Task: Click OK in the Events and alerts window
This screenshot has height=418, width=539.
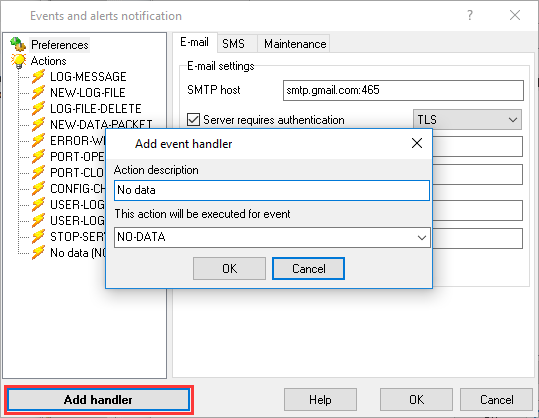Action: [416, 400]
